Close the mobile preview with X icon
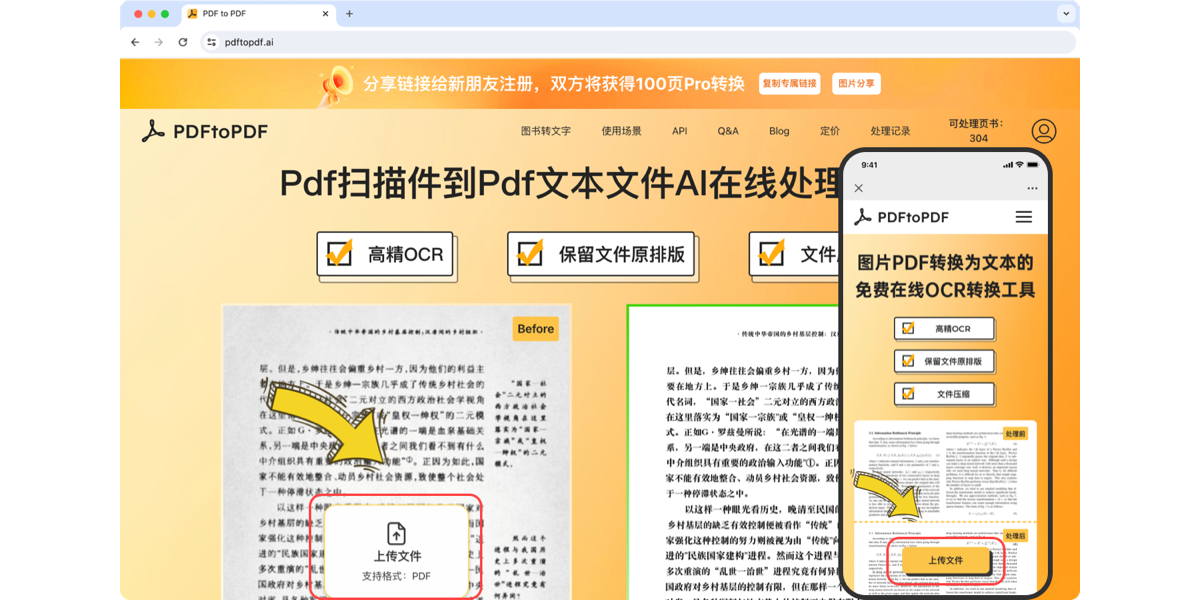Screen dimensions: 1200x600 [x=858, y=188]
